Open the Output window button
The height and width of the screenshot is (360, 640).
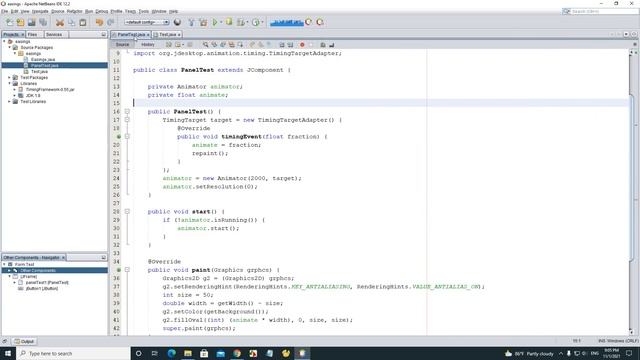[x=24, y=341]
